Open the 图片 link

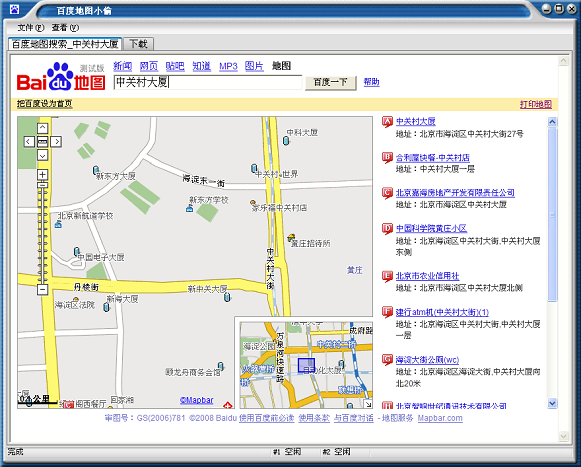pos(254,66)
